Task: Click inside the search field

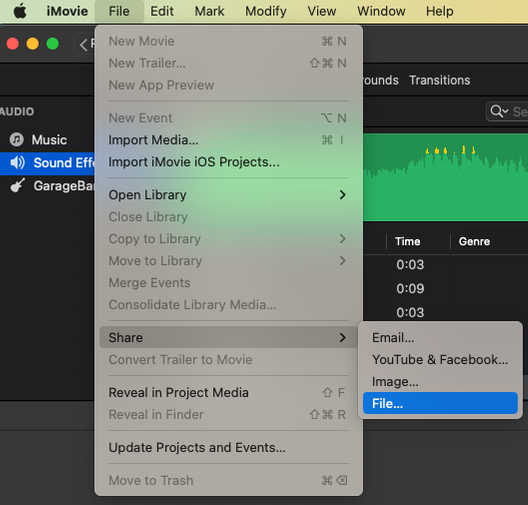Action: coord(507,111)
